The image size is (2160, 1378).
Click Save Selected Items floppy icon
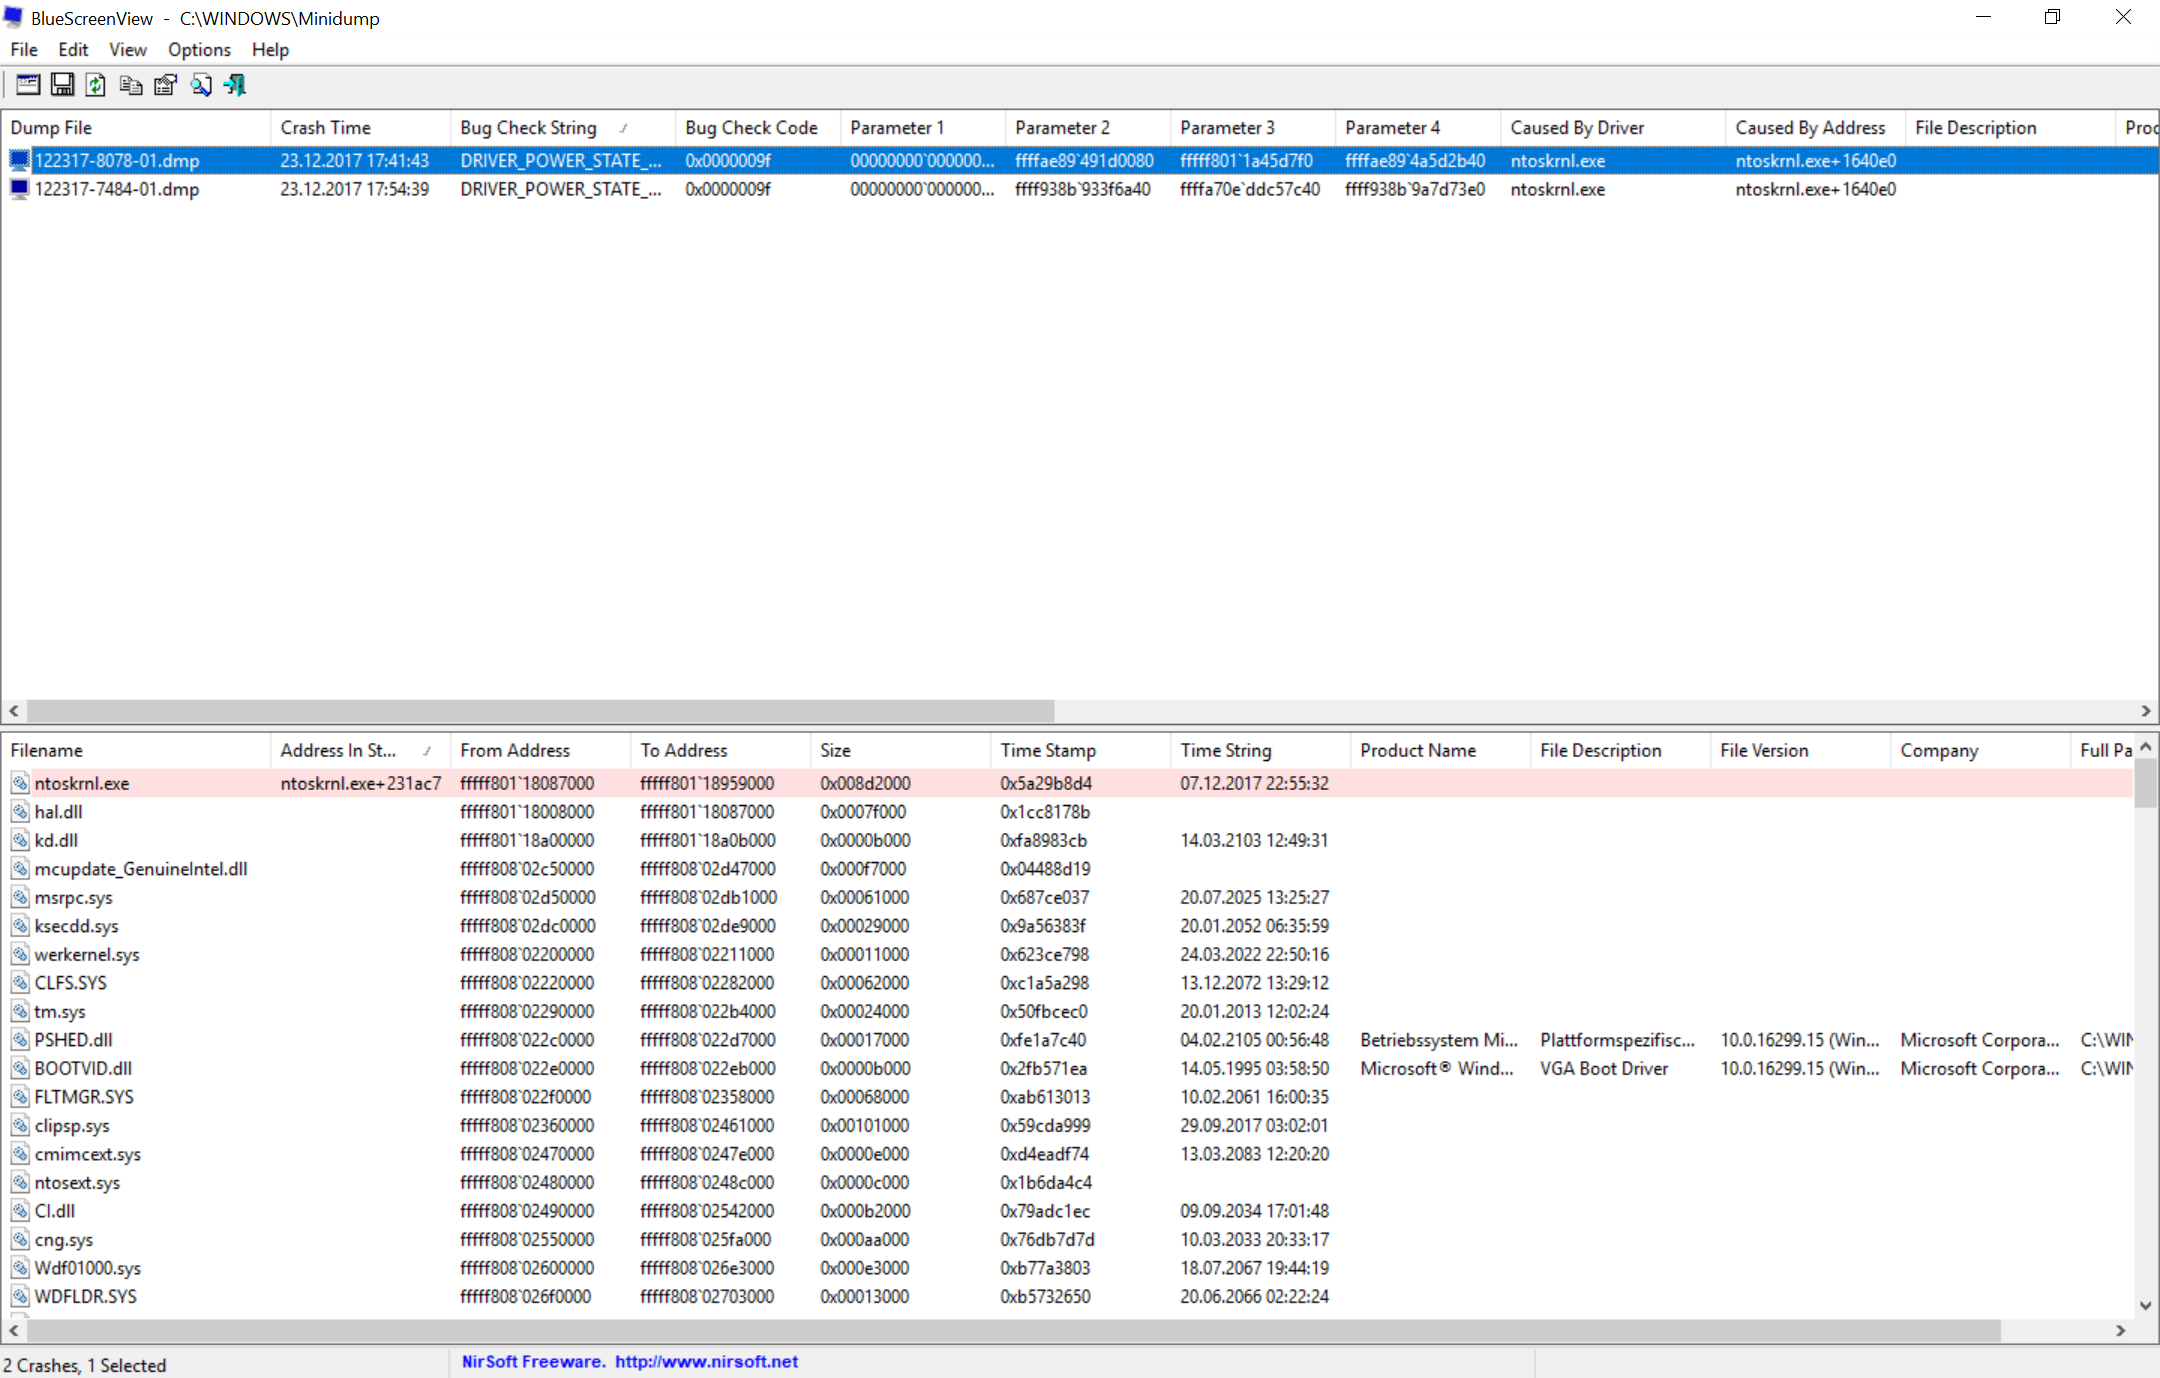coord(62,85)
